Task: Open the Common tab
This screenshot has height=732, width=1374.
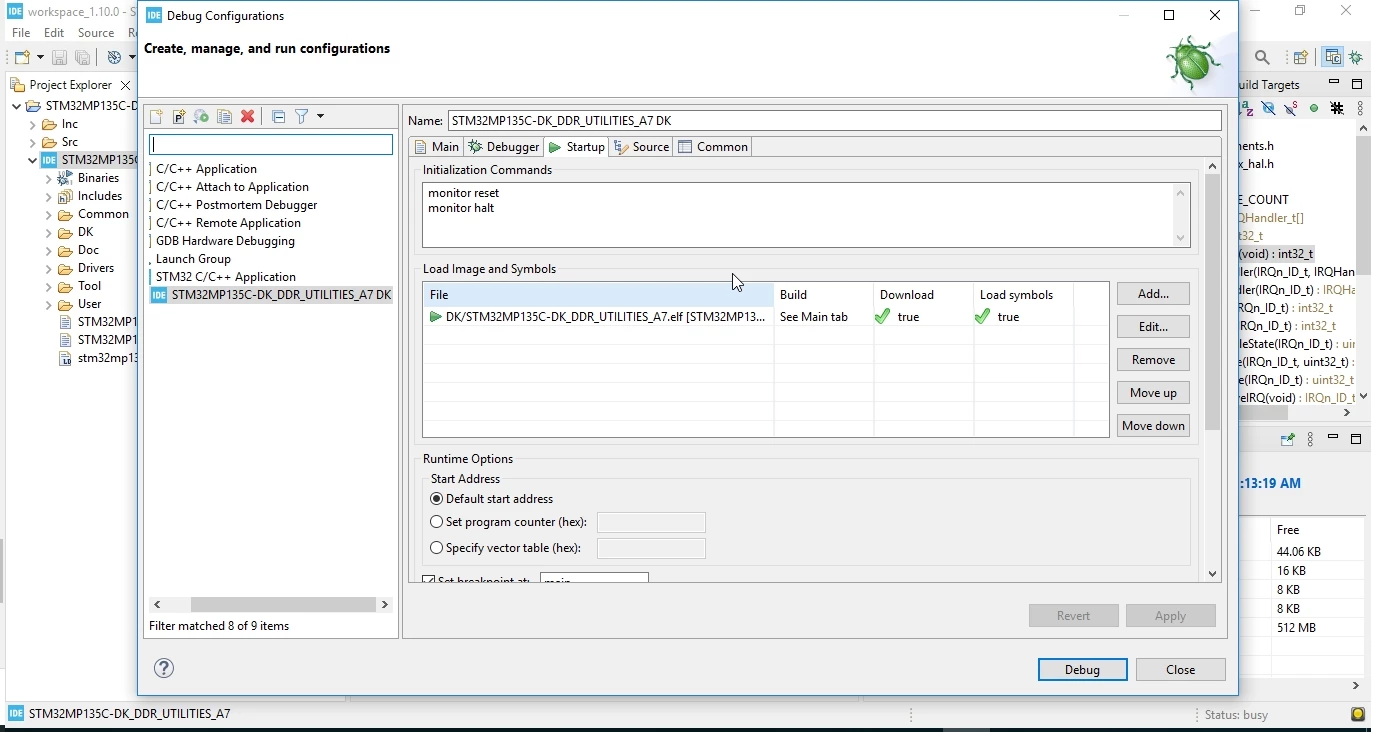Action: (713, 147)
